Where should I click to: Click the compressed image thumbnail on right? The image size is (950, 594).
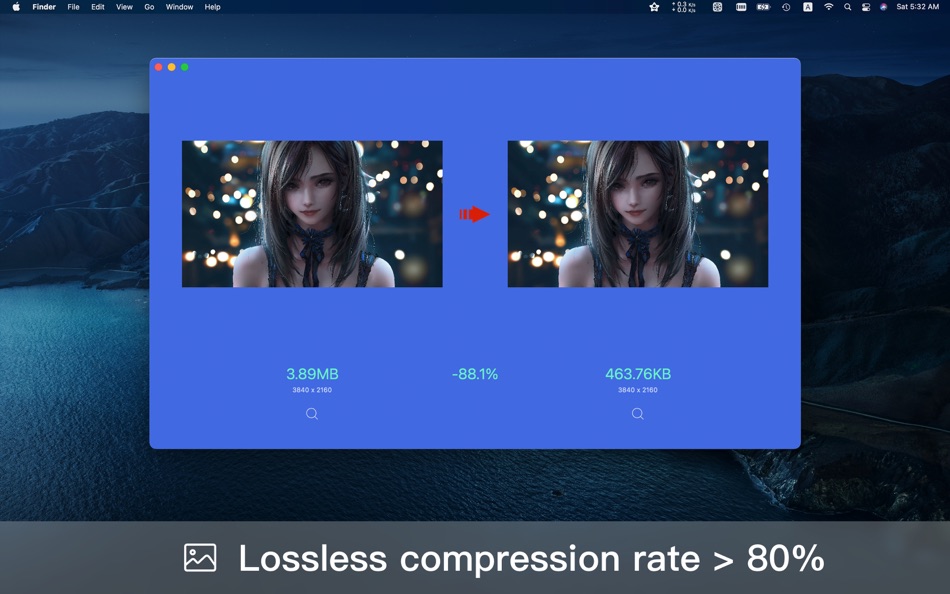[x=638, y=214]
